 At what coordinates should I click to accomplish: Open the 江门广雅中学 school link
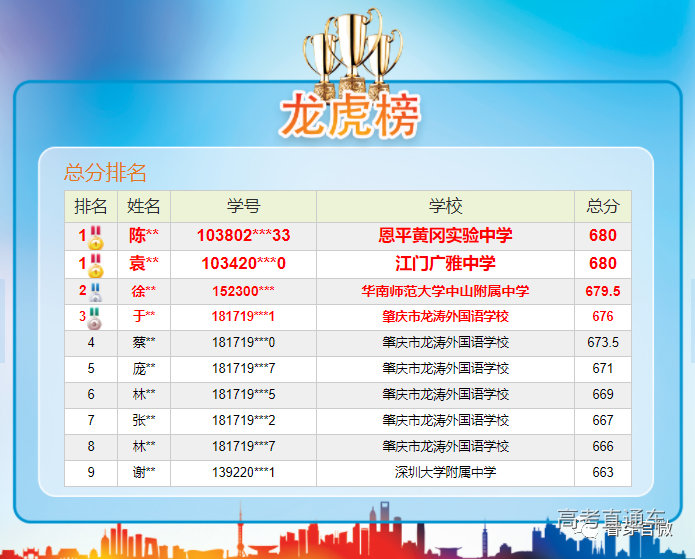coord(445,264)
